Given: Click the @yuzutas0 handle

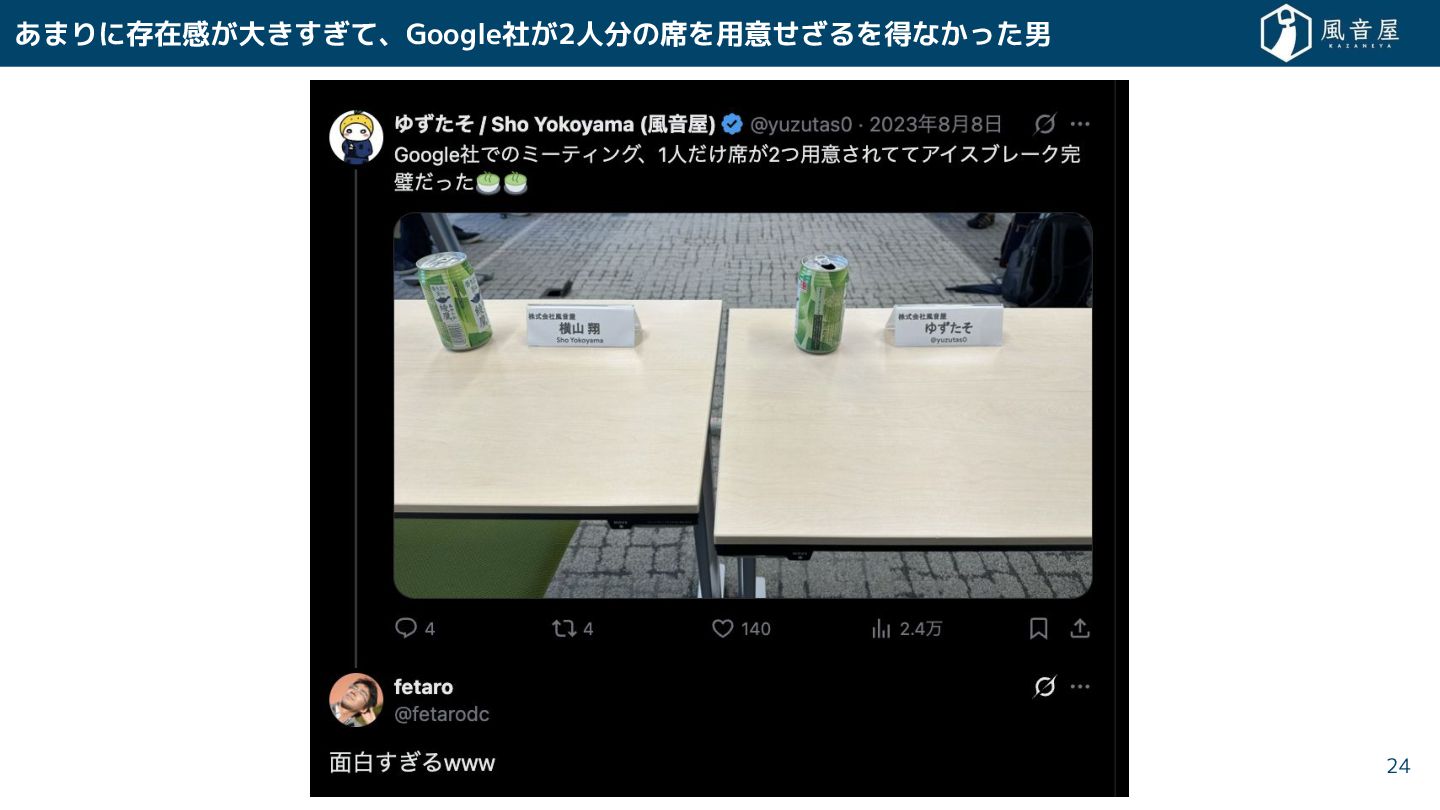Looking at the screenshot, I should (800, 124).
